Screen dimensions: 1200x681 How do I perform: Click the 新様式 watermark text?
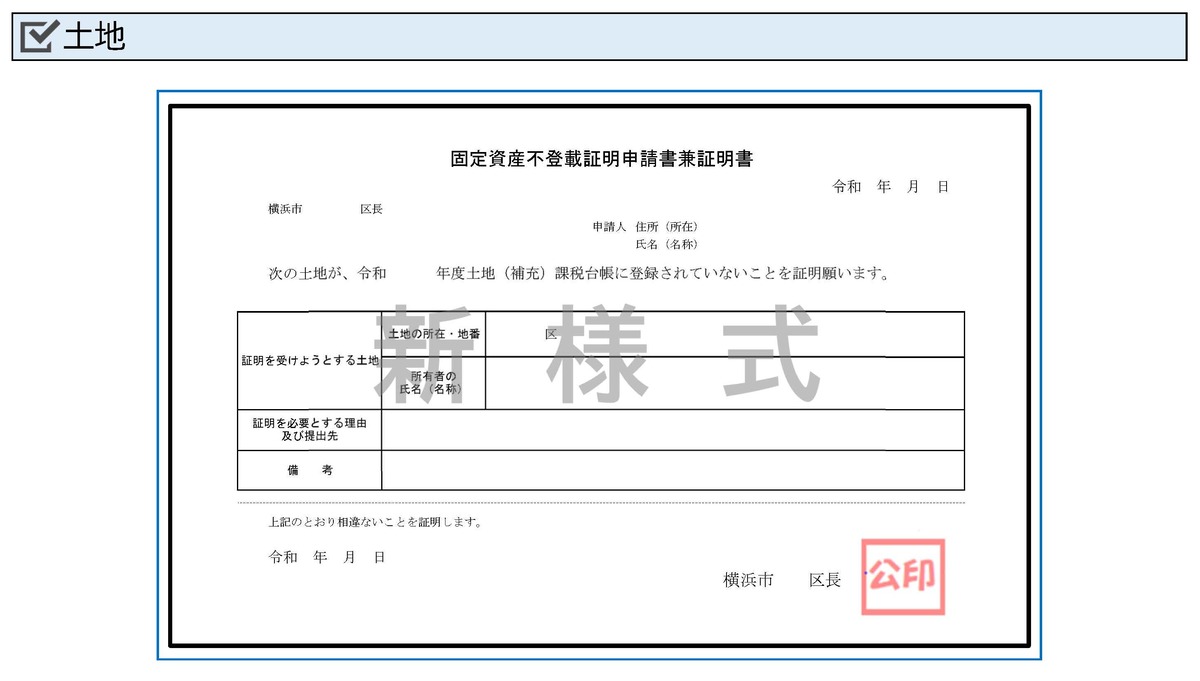[x=598, y=355]
